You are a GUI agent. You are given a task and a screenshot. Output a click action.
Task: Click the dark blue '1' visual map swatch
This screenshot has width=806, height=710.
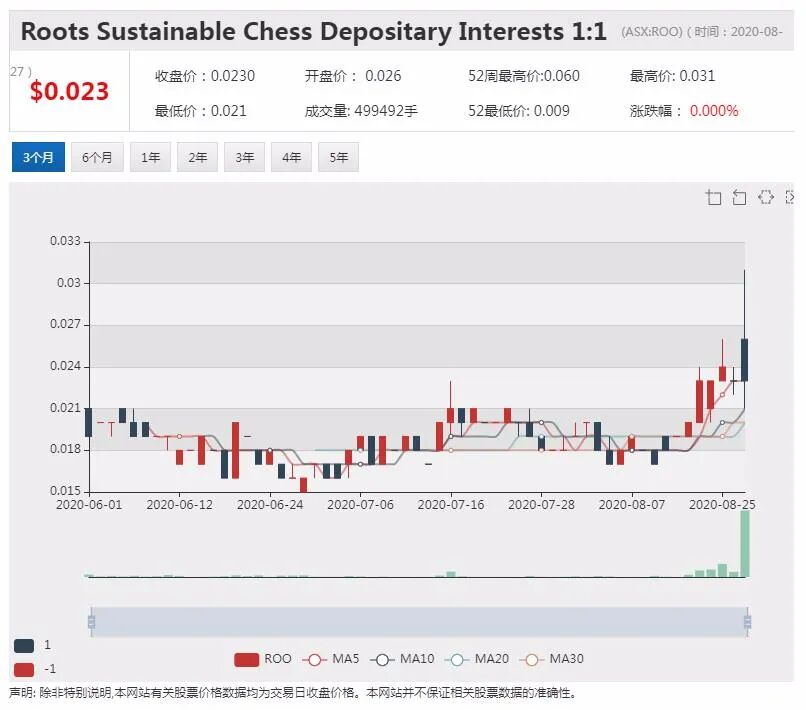24,646
